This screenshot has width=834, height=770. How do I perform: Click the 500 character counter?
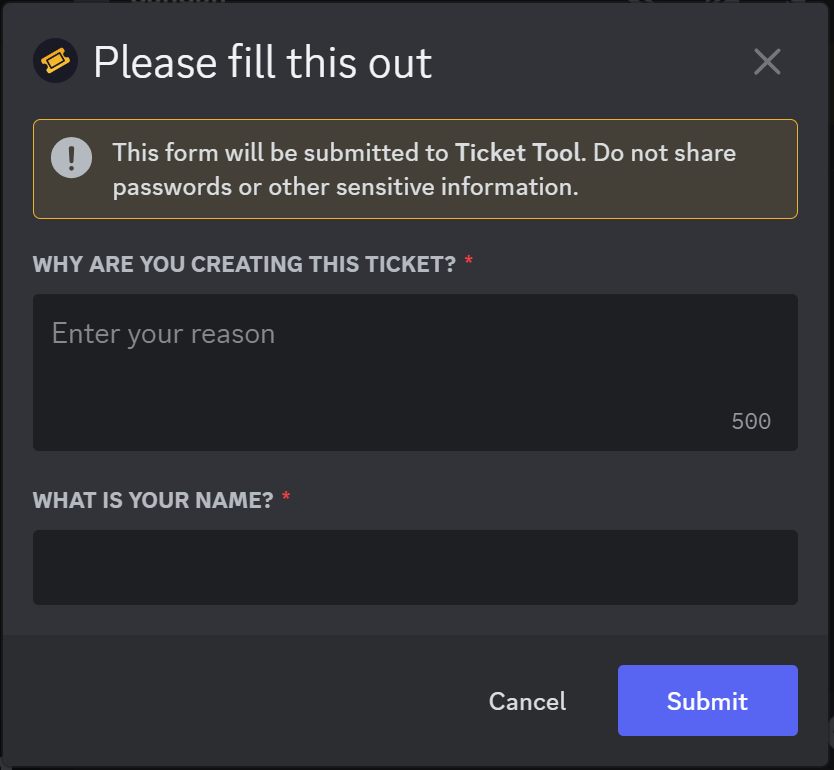(751, 422)
